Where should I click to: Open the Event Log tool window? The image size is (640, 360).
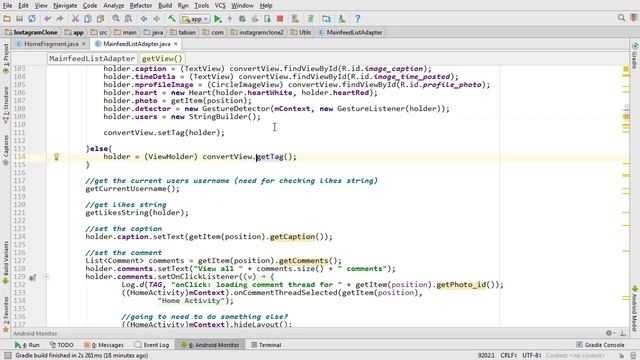coord(151,345)
